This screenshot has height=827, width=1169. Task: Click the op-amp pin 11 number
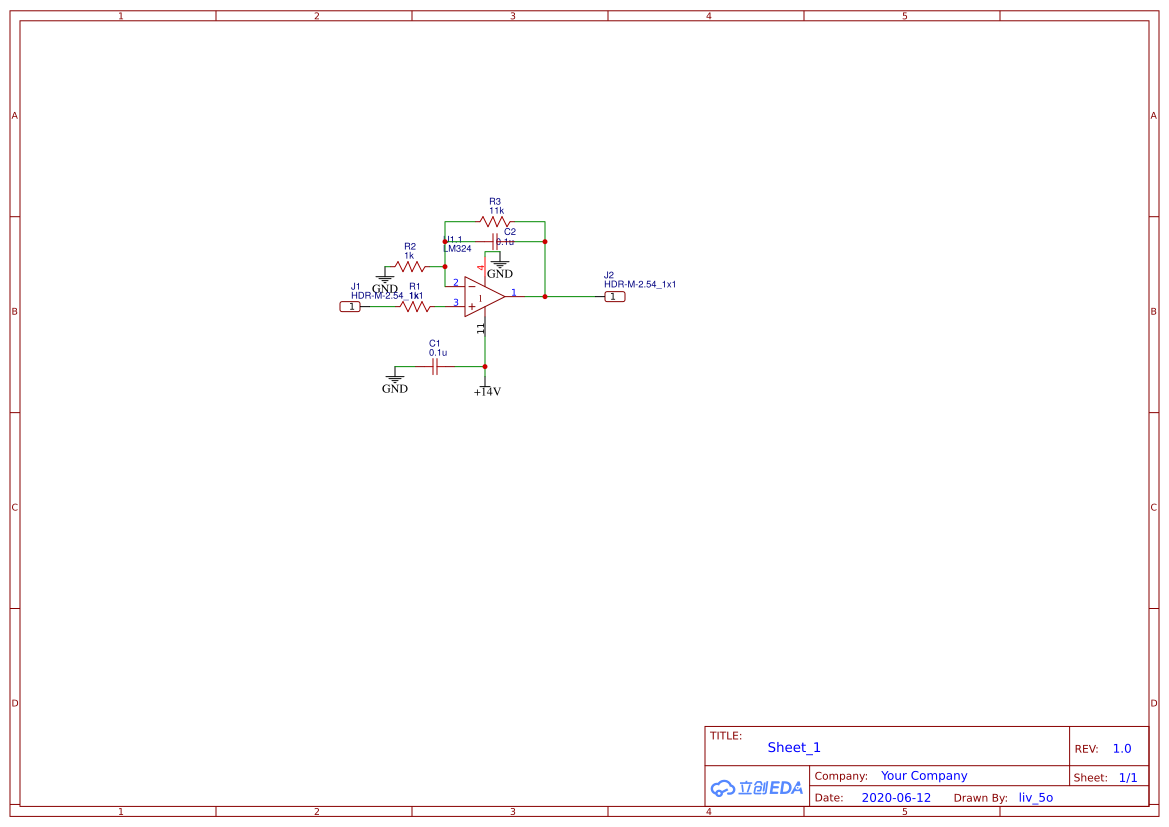[482, 327]
